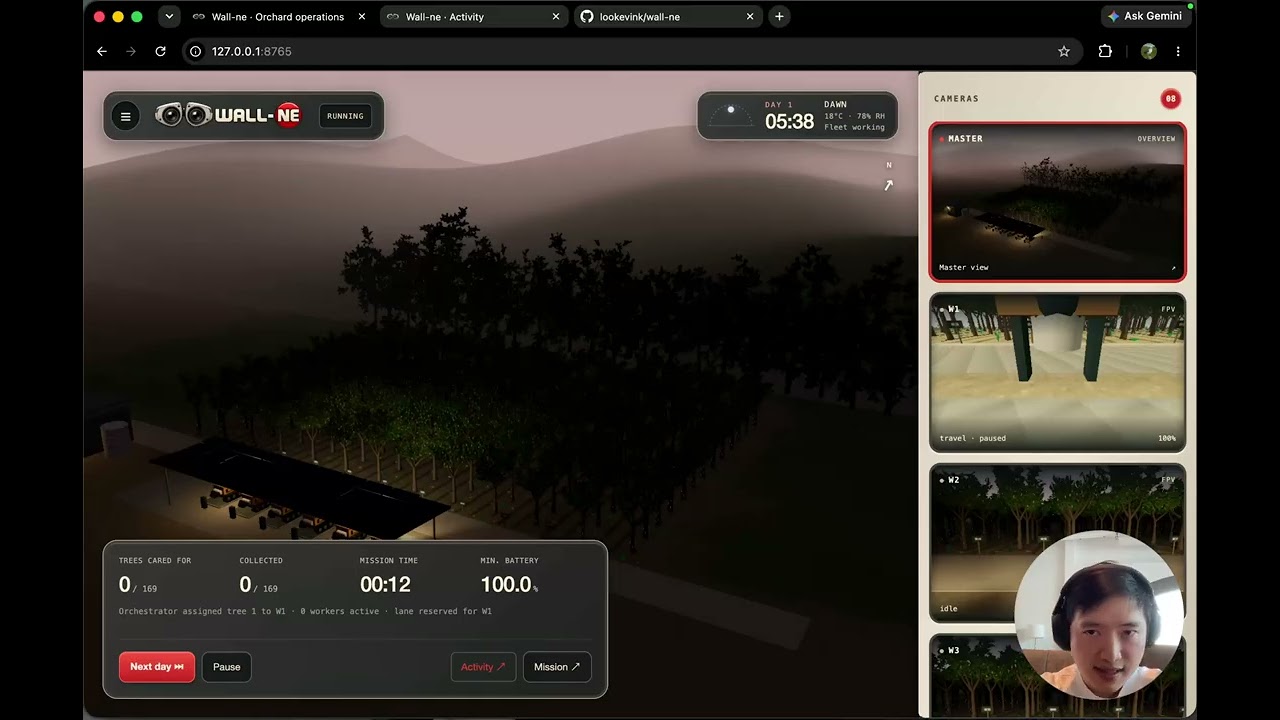Click the site info icon in address bar
This screenshot has height=720, width=1280.
click(x=195, y=51)
